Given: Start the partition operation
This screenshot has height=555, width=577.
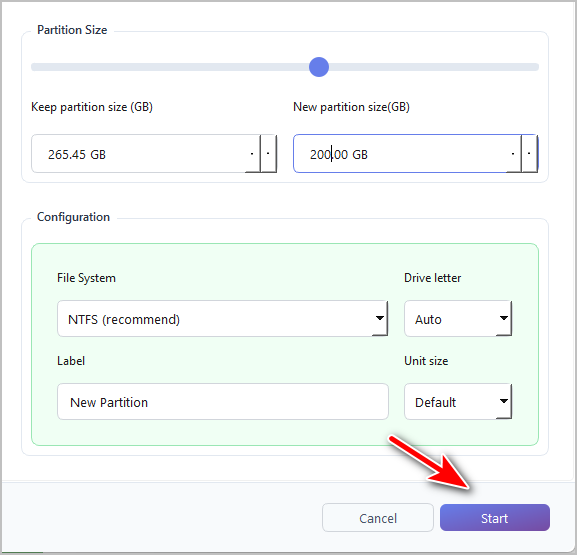Looking at the screenshot, I should pyautogui.click(x=495, y=518).
